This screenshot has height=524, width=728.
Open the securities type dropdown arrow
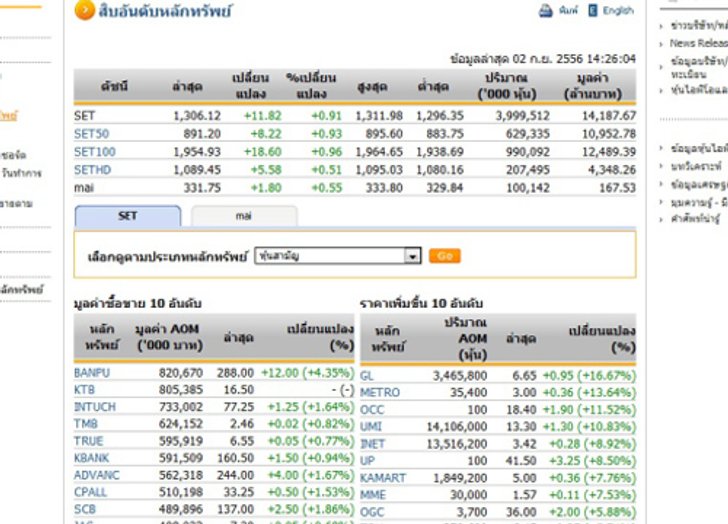[x=412, y=256]
